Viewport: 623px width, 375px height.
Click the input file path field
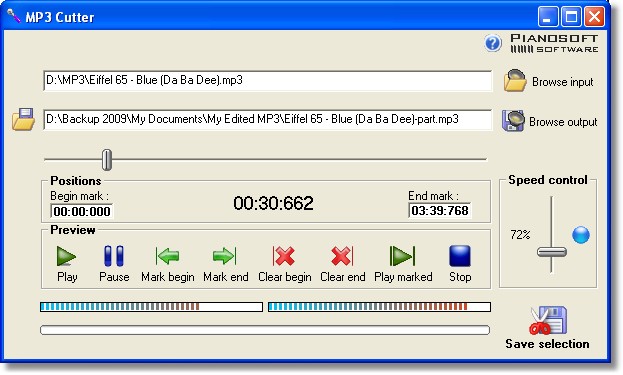click(267, 81)
